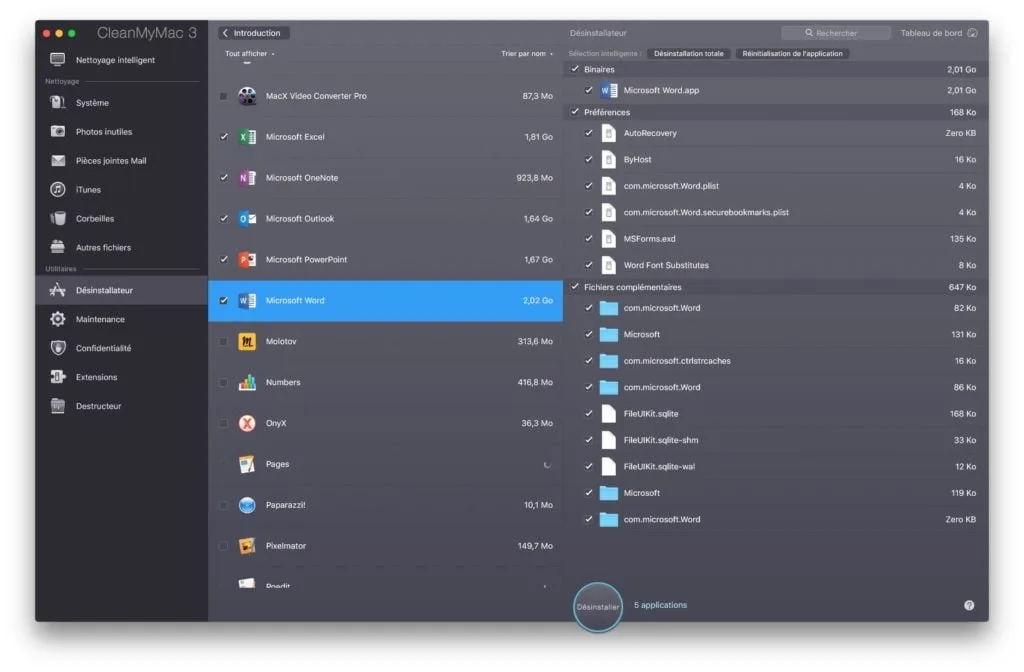Click the Molotov app icon
Screen dimensions: 1024x672
247,341
